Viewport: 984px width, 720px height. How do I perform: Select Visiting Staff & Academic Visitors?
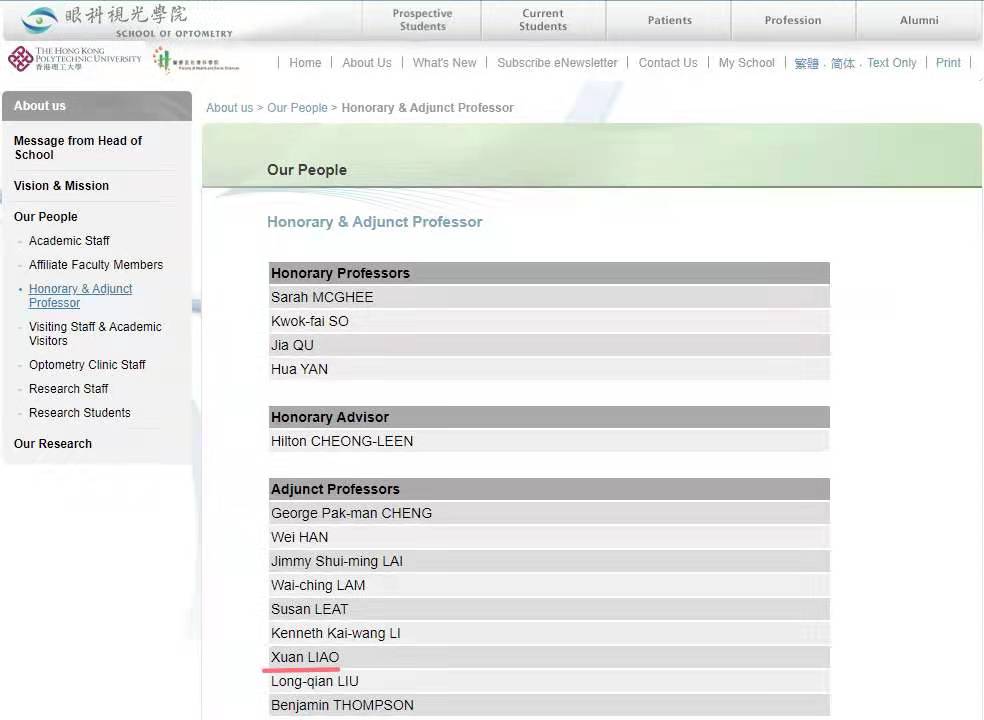[x=95, y=334]
